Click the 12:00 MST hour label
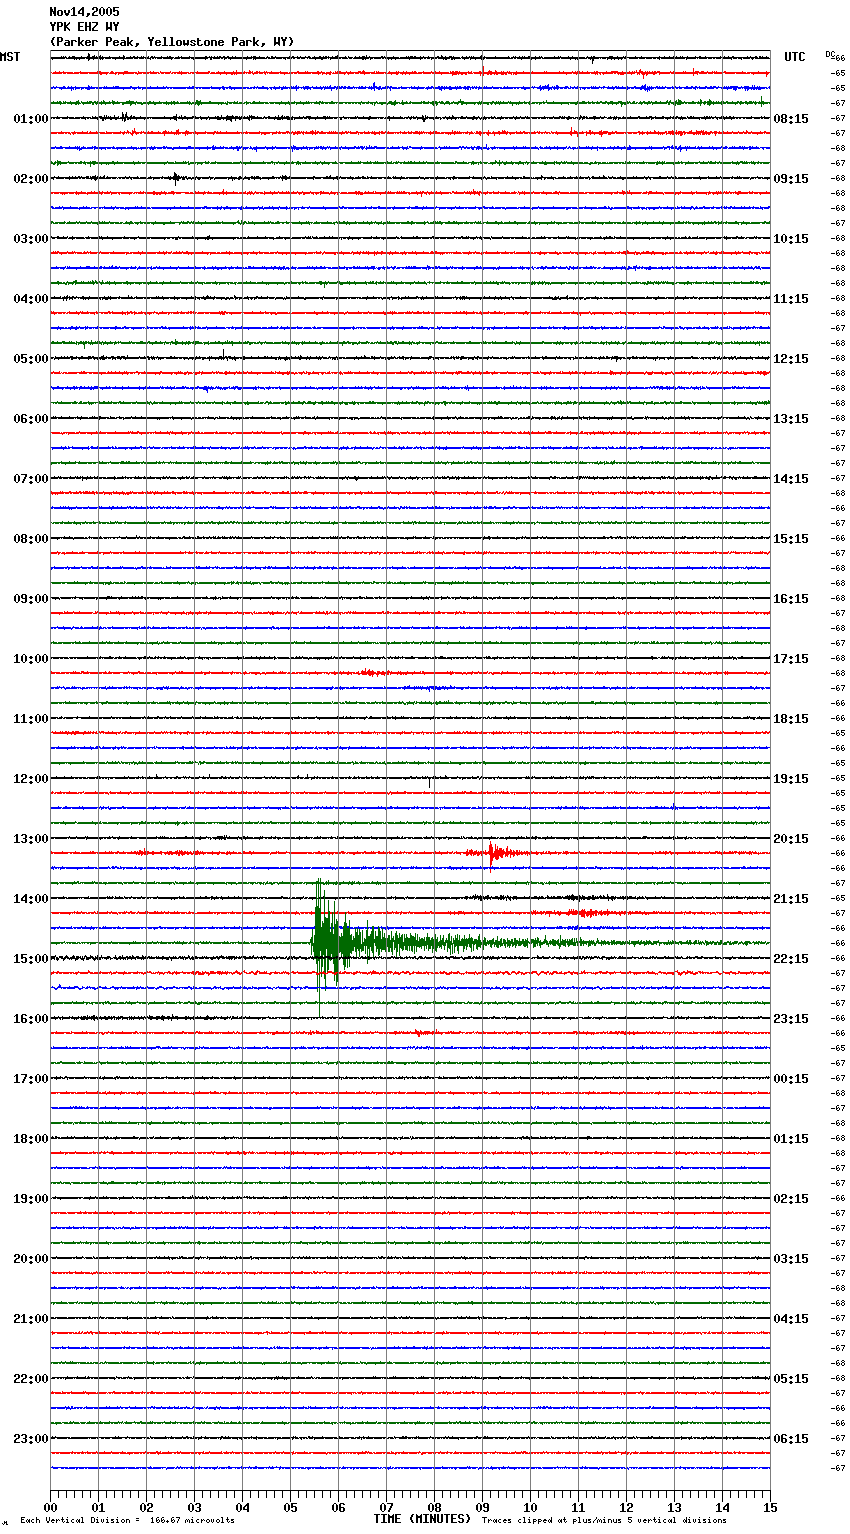 31,779
